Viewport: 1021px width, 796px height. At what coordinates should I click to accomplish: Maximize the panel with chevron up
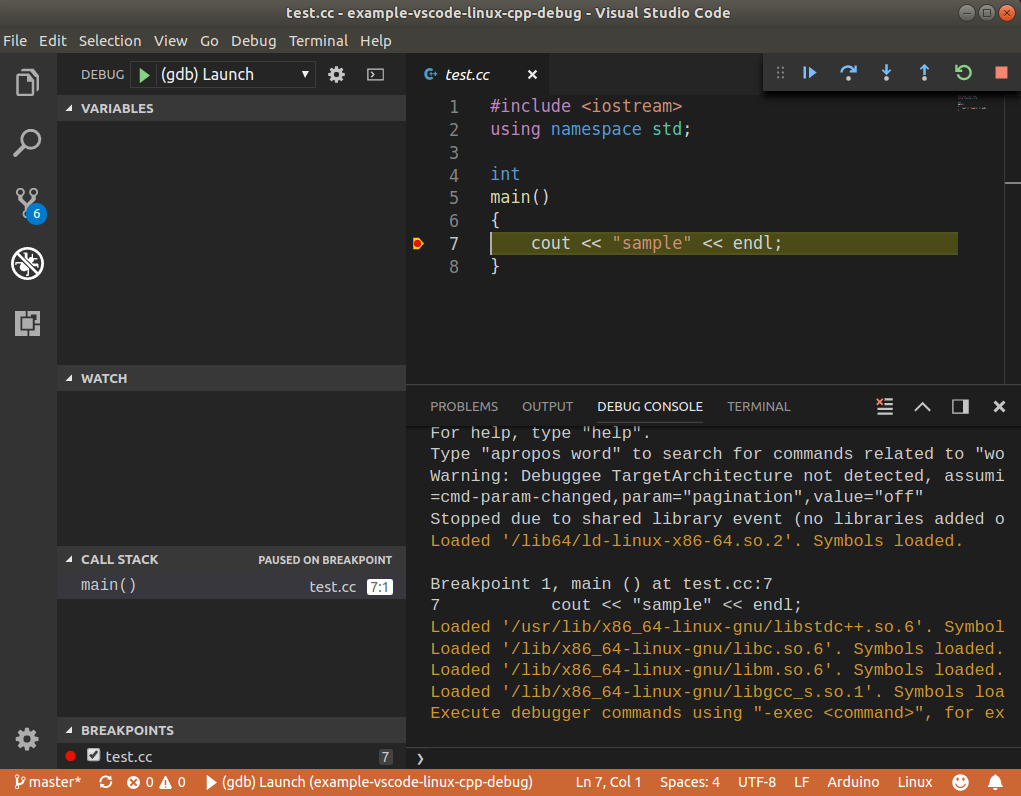coord(922,407)
